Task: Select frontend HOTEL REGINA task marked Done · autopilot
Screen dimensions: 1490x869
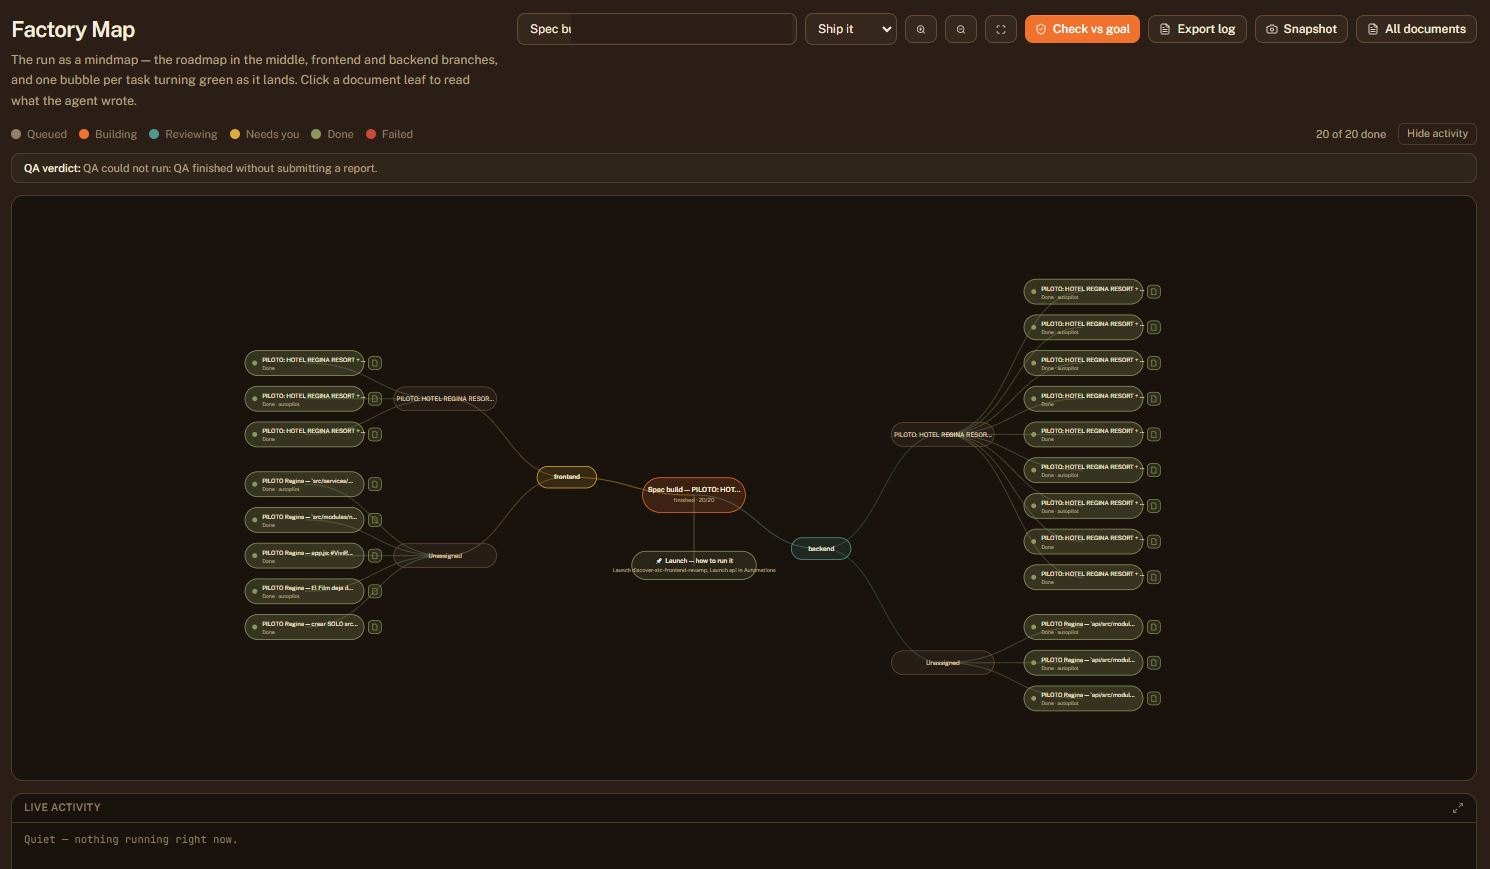Action: (304, 399)
